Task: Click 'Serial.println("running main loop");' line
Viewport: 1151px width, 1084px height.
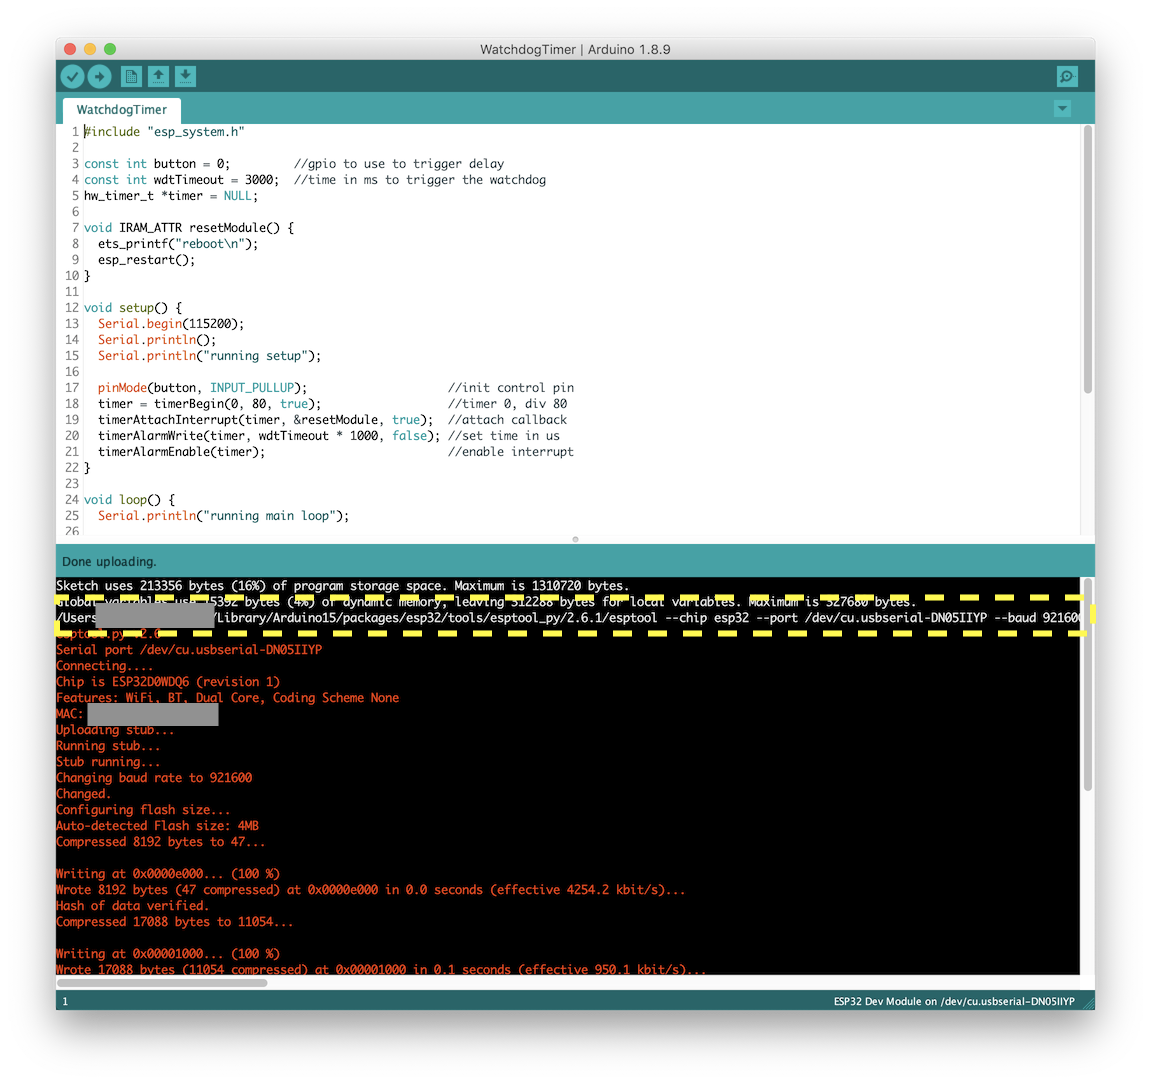Action: point(224,516)
